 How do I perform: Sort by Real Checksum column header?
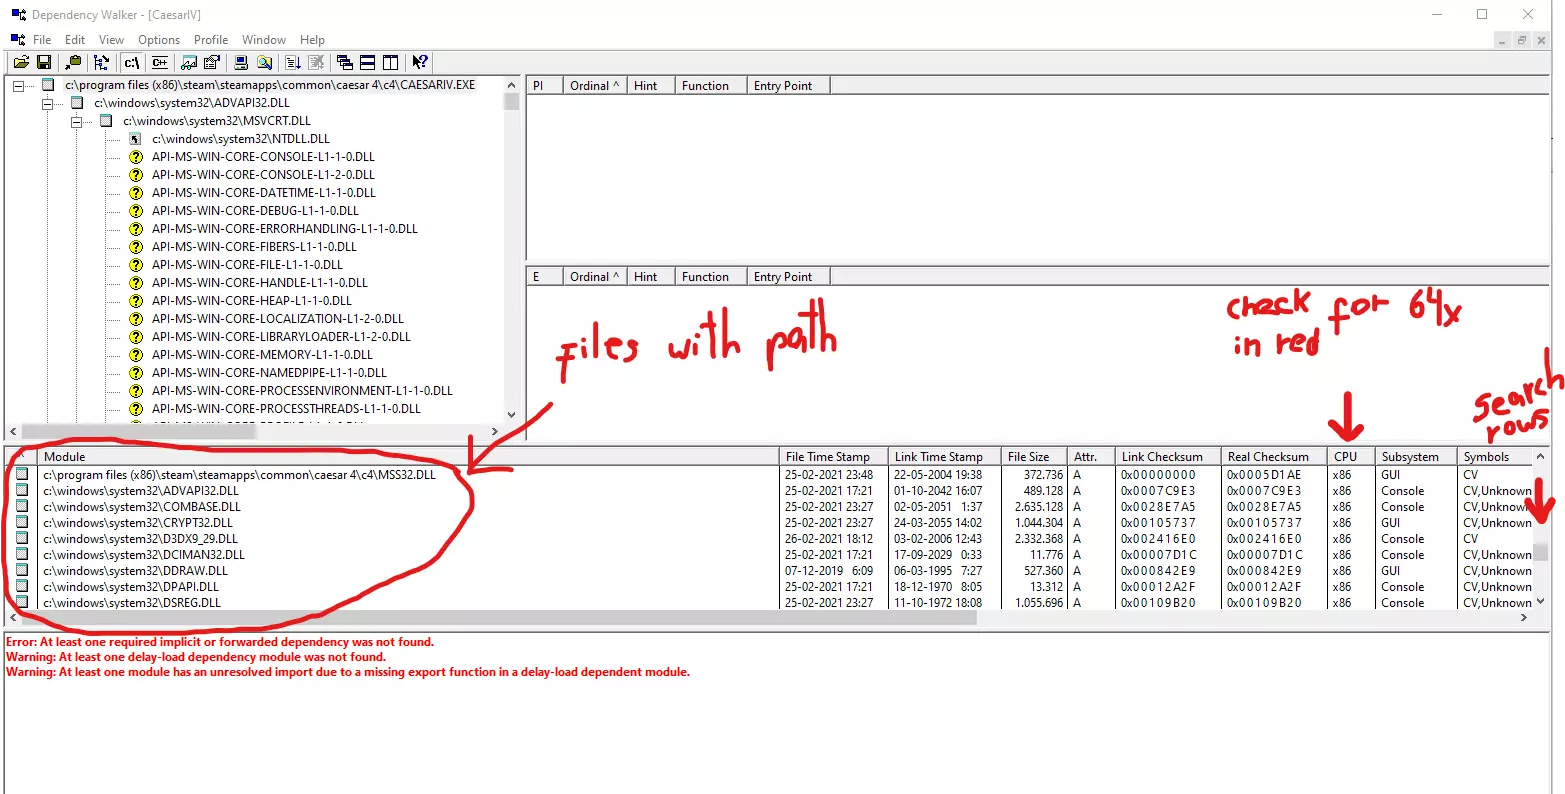point(1275,457)
